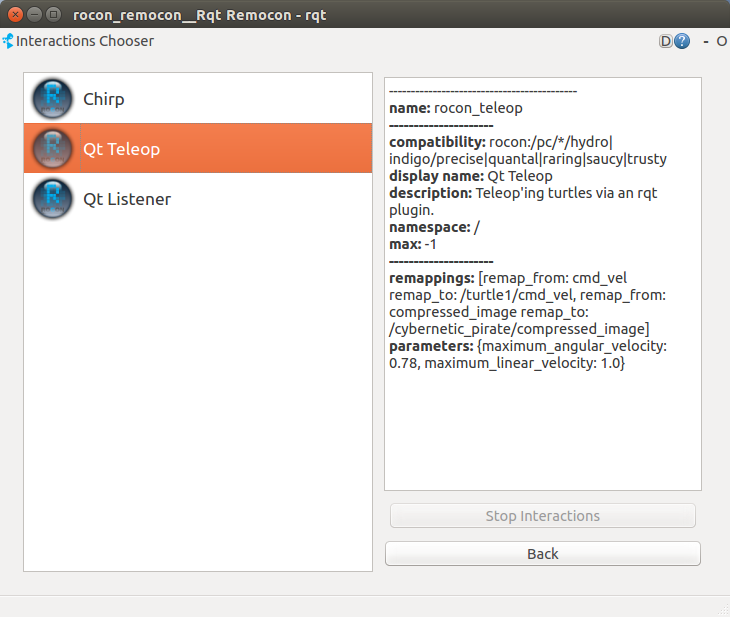Click the blue help question mark icon
730x617 pixels.
(682, 42)
